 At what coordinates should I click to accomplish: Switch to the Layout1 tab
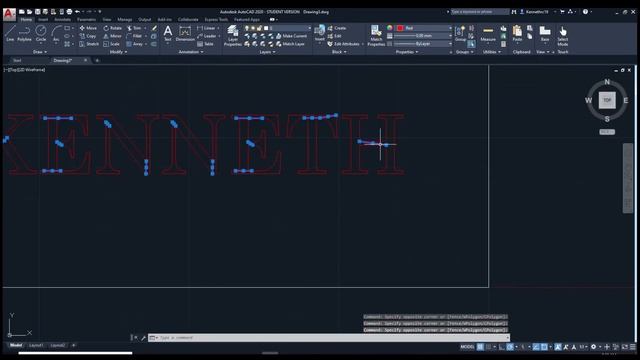[36, 345]
